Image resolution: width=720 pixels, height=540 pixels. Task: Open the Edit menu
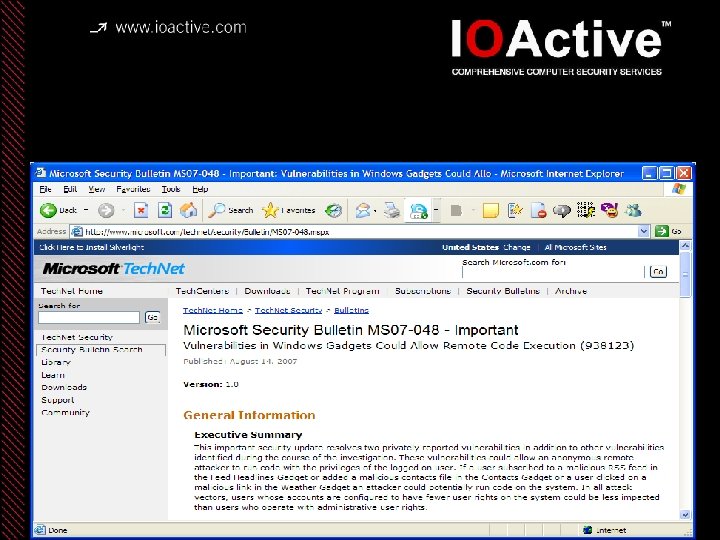click(x=70, y=189)
